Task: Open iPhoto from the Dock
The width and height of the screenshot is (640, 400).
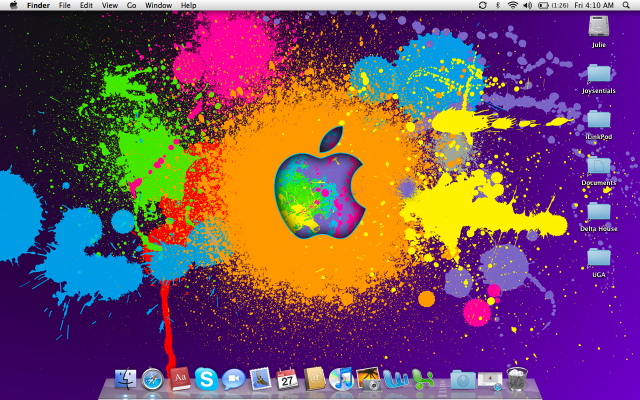Action: tap(368, 379)
